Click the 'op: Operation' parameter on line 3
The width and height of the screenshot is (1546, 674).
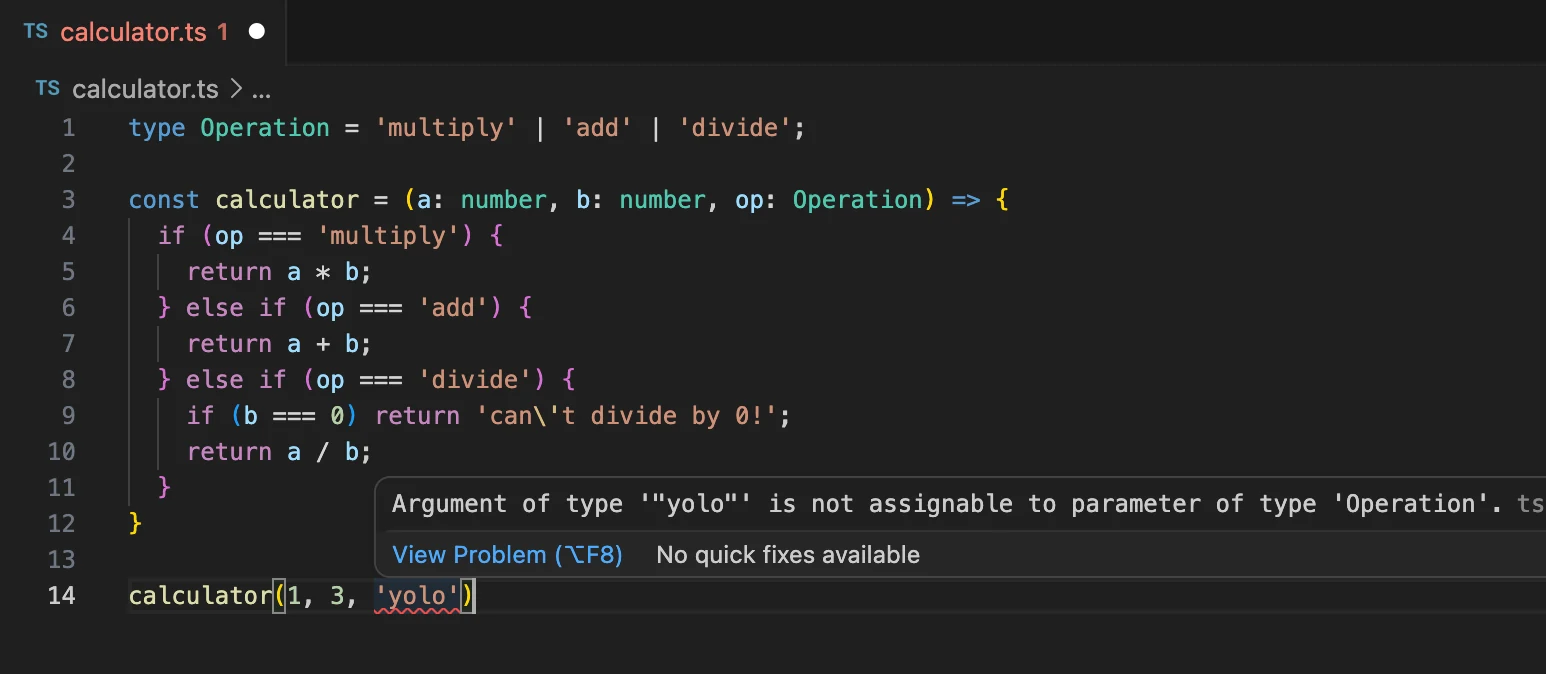click(x=828, y=200)
